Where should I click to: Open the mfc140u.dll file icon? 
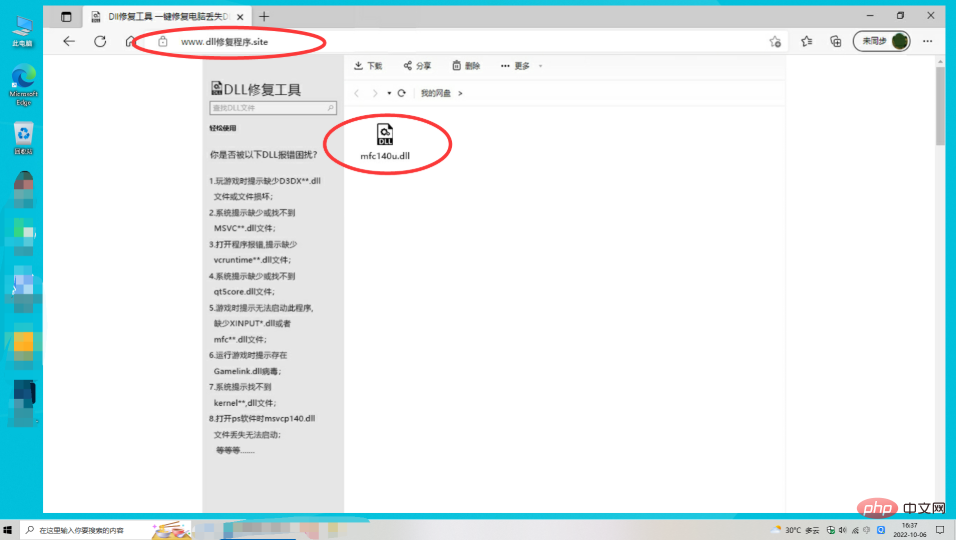pos(385,135)
